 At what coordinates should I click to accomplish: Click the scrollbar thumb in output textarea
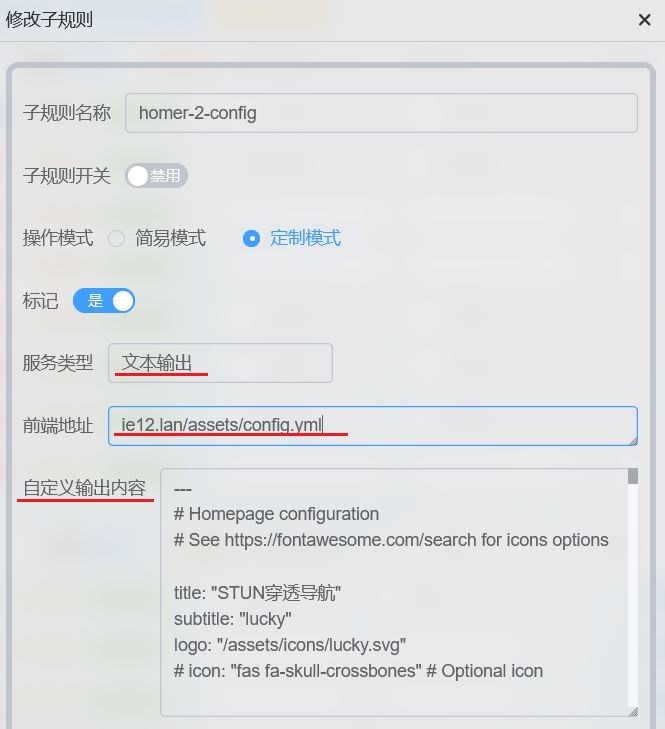coord(632,476)
